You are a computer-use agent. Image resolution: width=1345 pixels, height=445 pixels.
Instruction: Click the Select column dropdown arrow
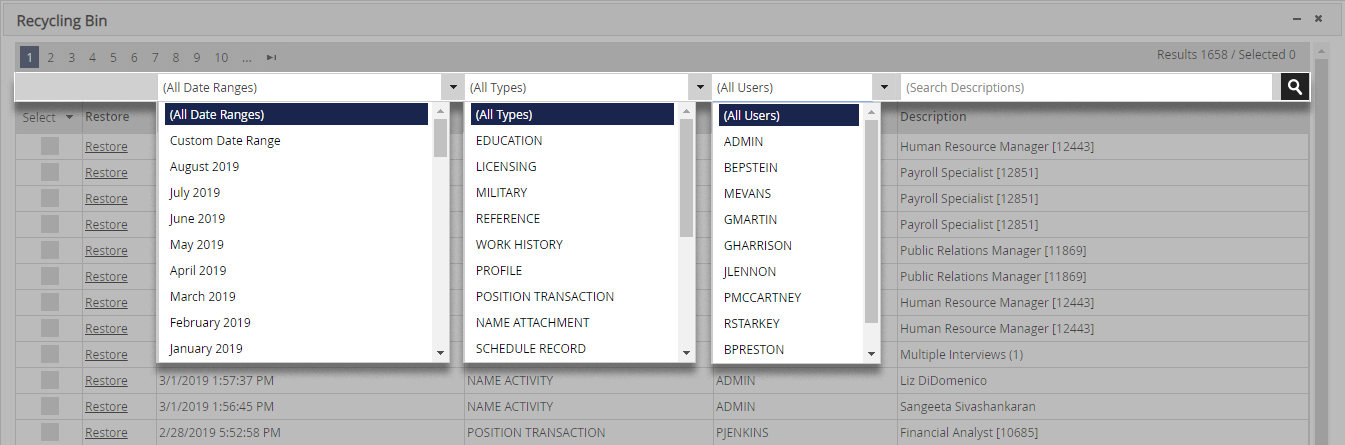point(69,117)
